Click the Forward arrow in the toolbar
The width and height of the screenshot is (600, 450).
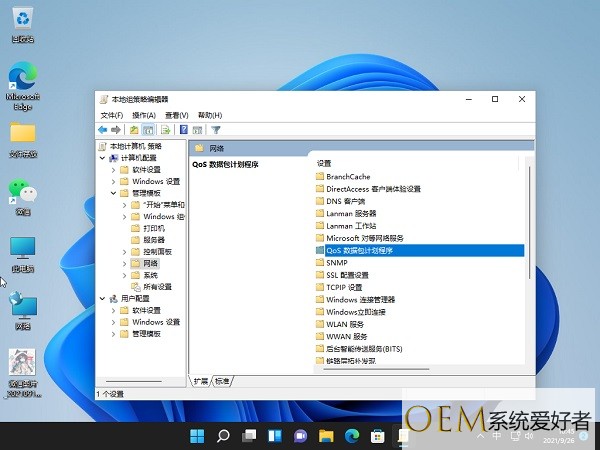click(116, 130)
